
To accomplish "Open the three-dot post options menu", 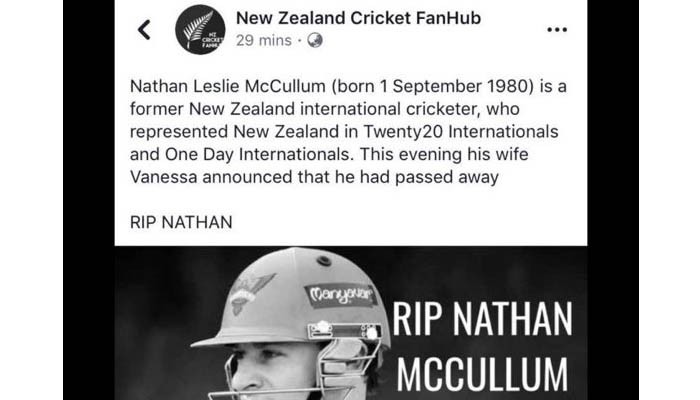I will click(x=556, y=30).
